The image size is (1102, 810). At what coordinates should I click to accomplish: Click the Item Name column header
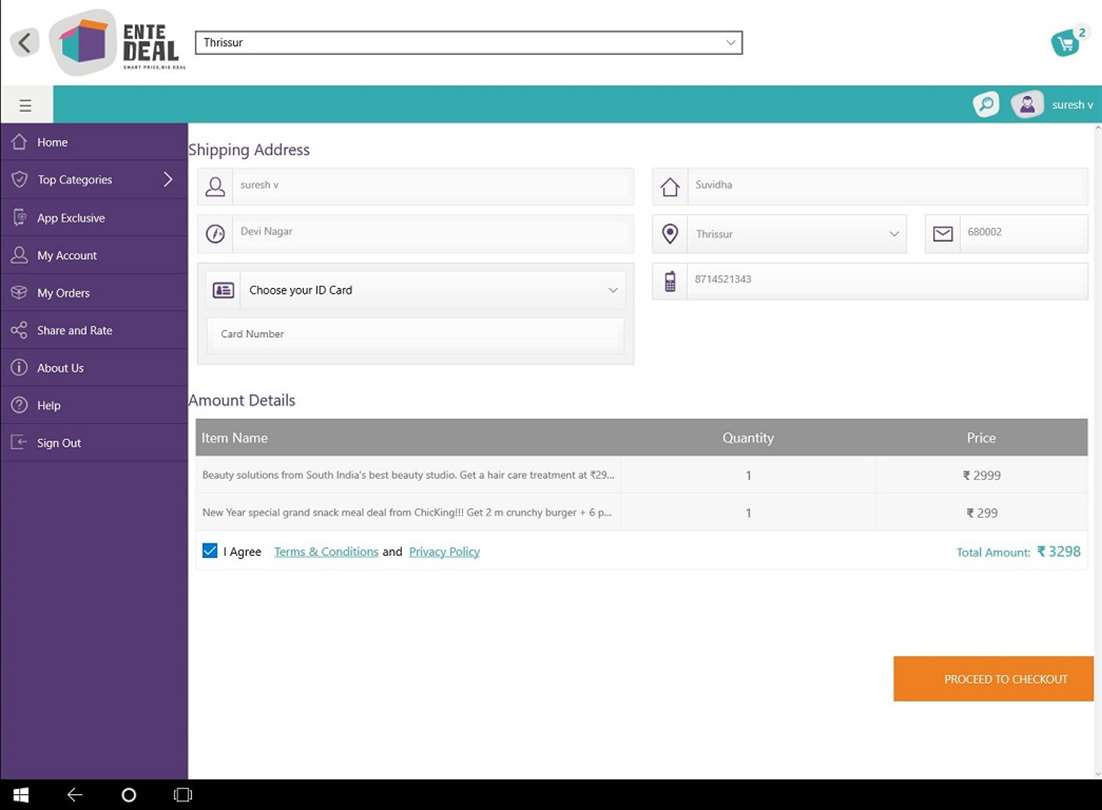tap(234, 438)
